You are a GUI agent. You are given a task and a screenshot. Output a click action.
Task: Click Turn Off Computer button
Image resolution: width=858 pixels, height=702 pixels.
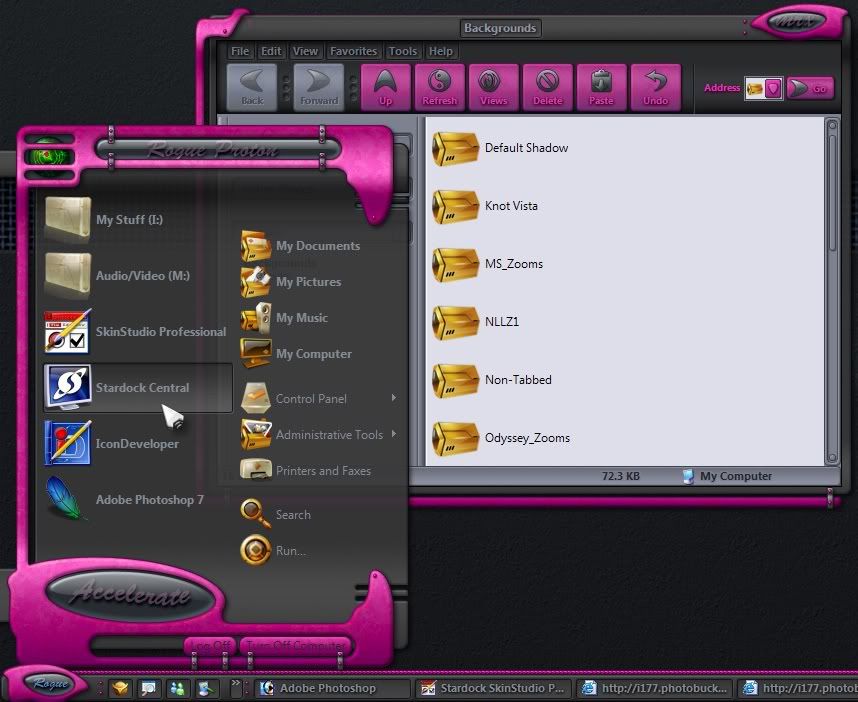tap(296, 646)
